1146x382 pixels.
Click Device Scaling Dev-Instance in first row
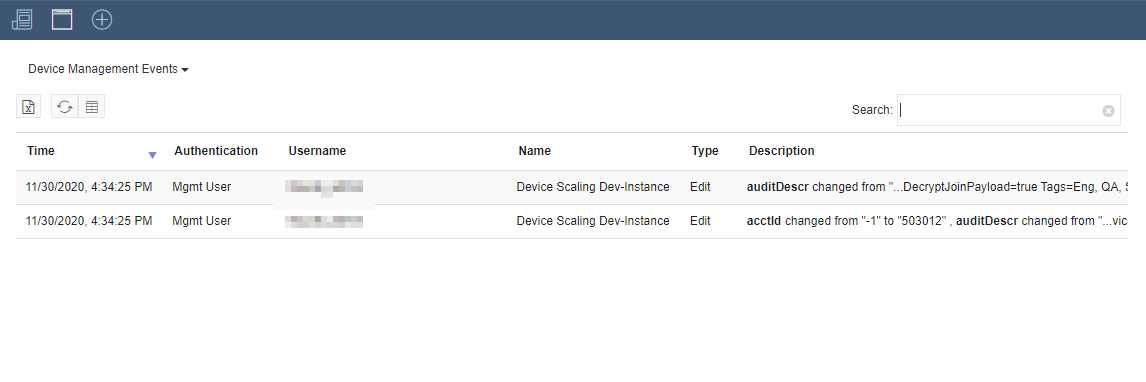point(593,187)
